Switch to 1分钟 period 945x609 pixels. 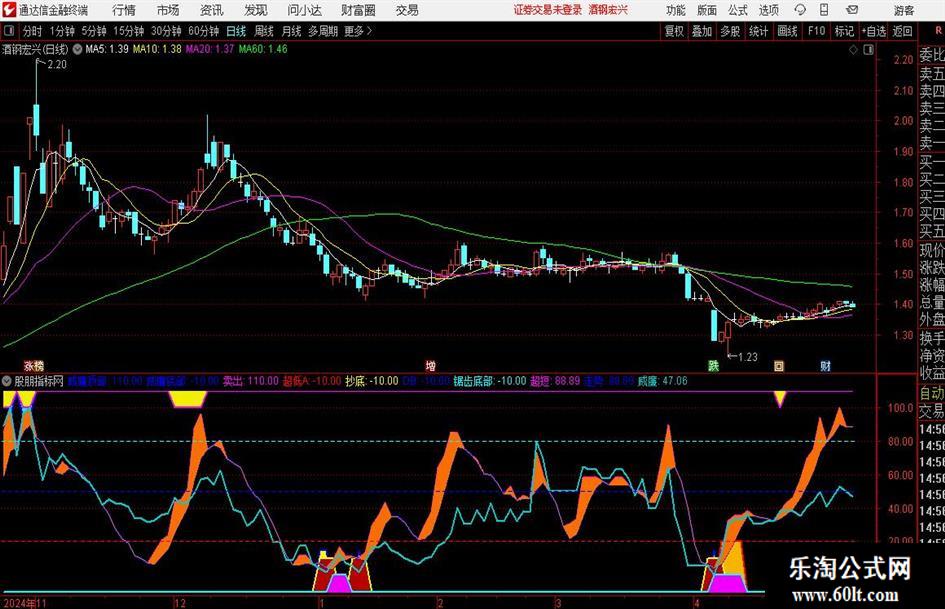(62, 31)
